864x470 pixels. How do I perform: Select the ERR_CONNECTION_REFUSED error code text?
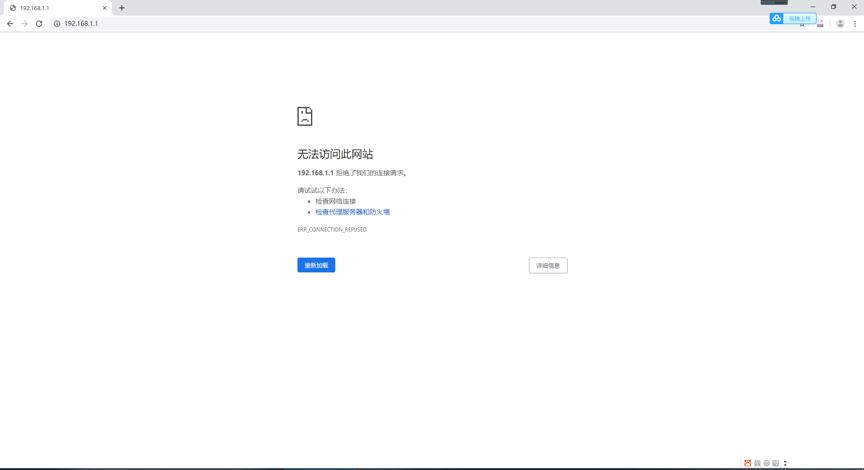332,229
